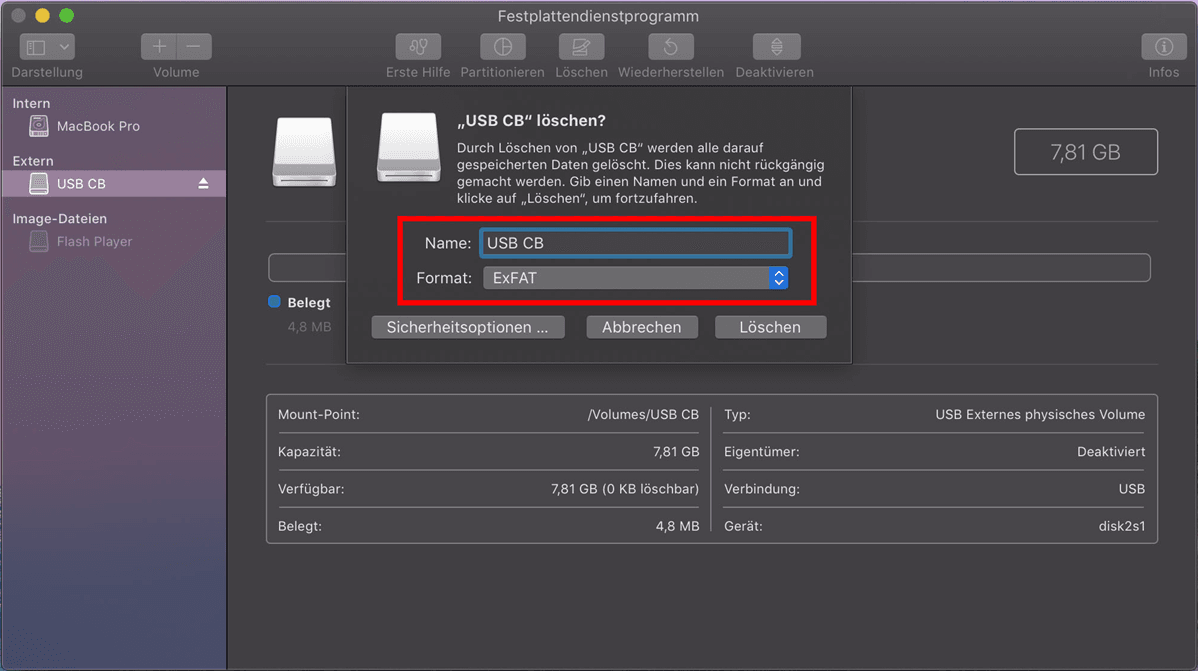The image size is (1198, 671).
Task: Show the Infos panel
Action: 1164,47
